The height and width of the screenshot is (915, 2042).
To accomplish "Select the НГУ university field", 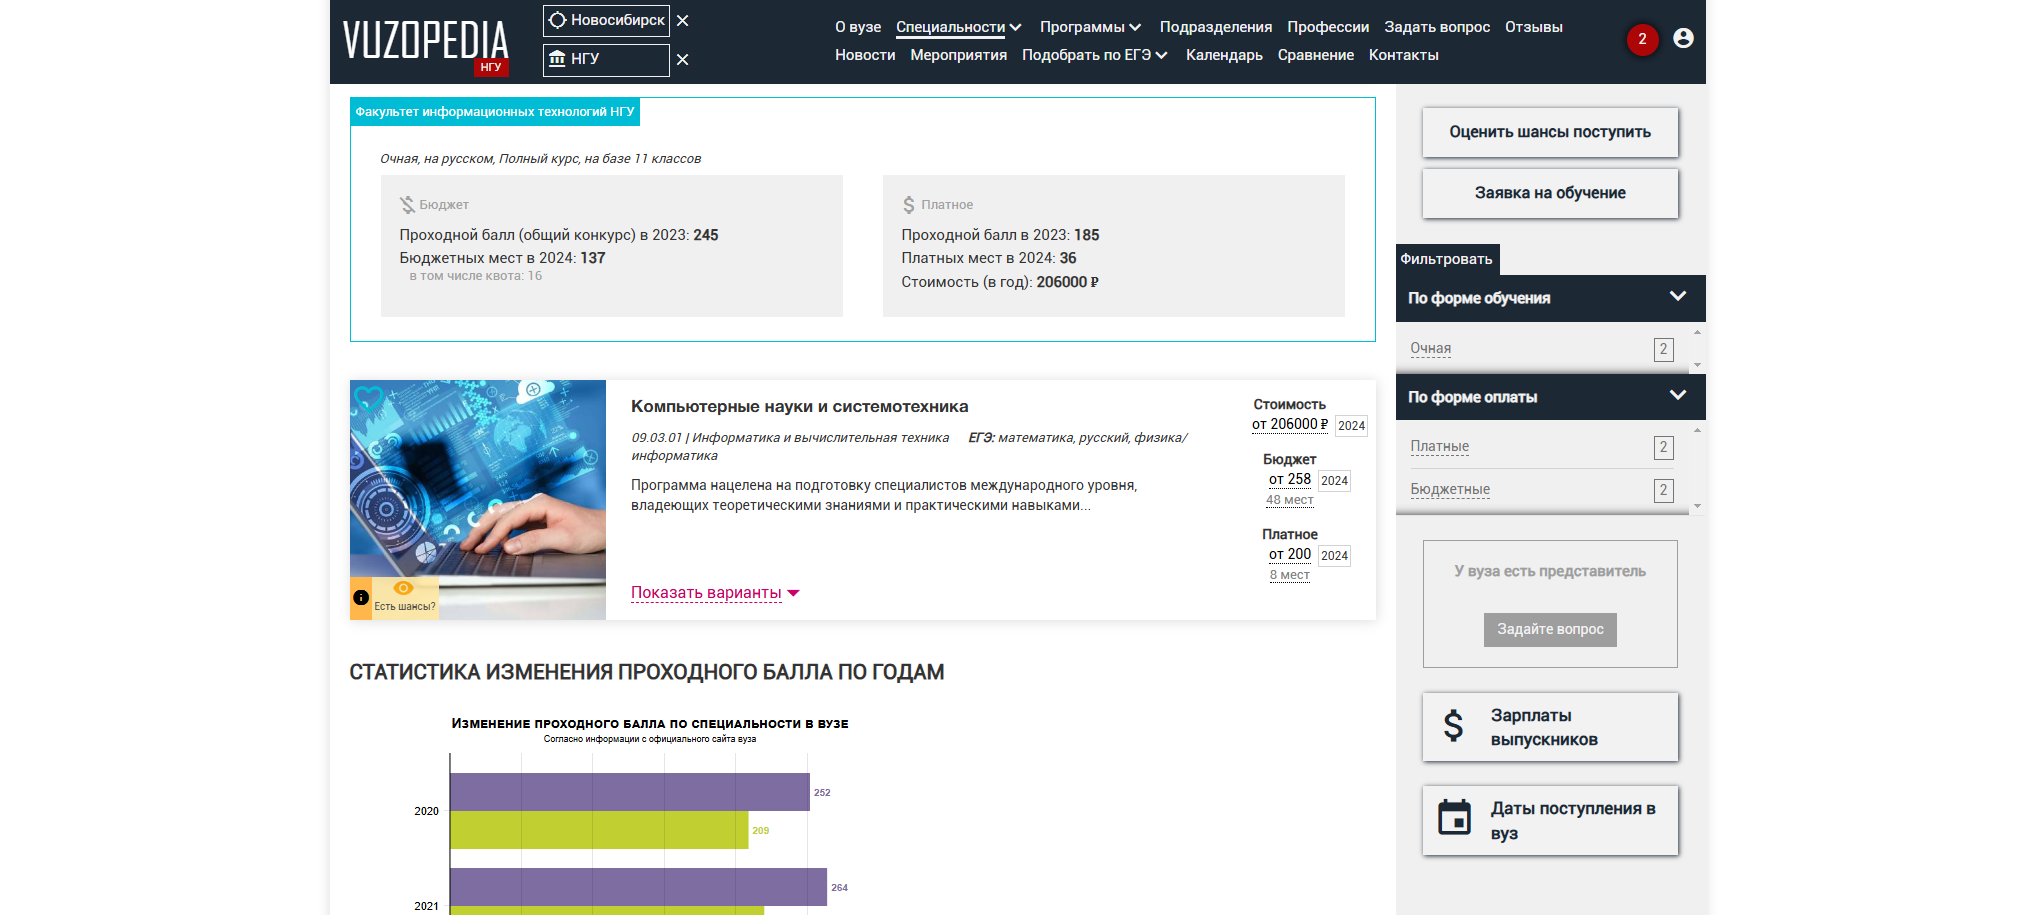I will [x=606, y=60].
